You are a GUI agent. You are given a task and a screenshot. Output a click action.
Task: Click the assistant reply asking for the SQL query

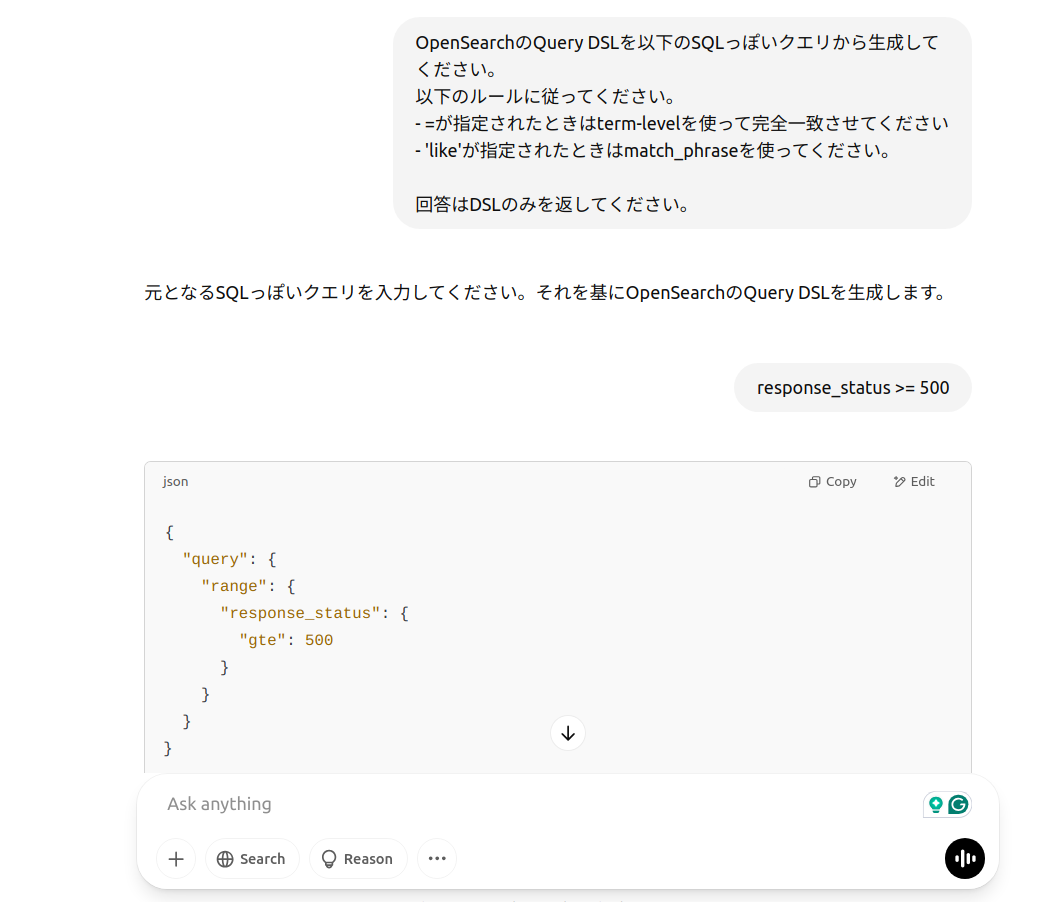point(545,293)
